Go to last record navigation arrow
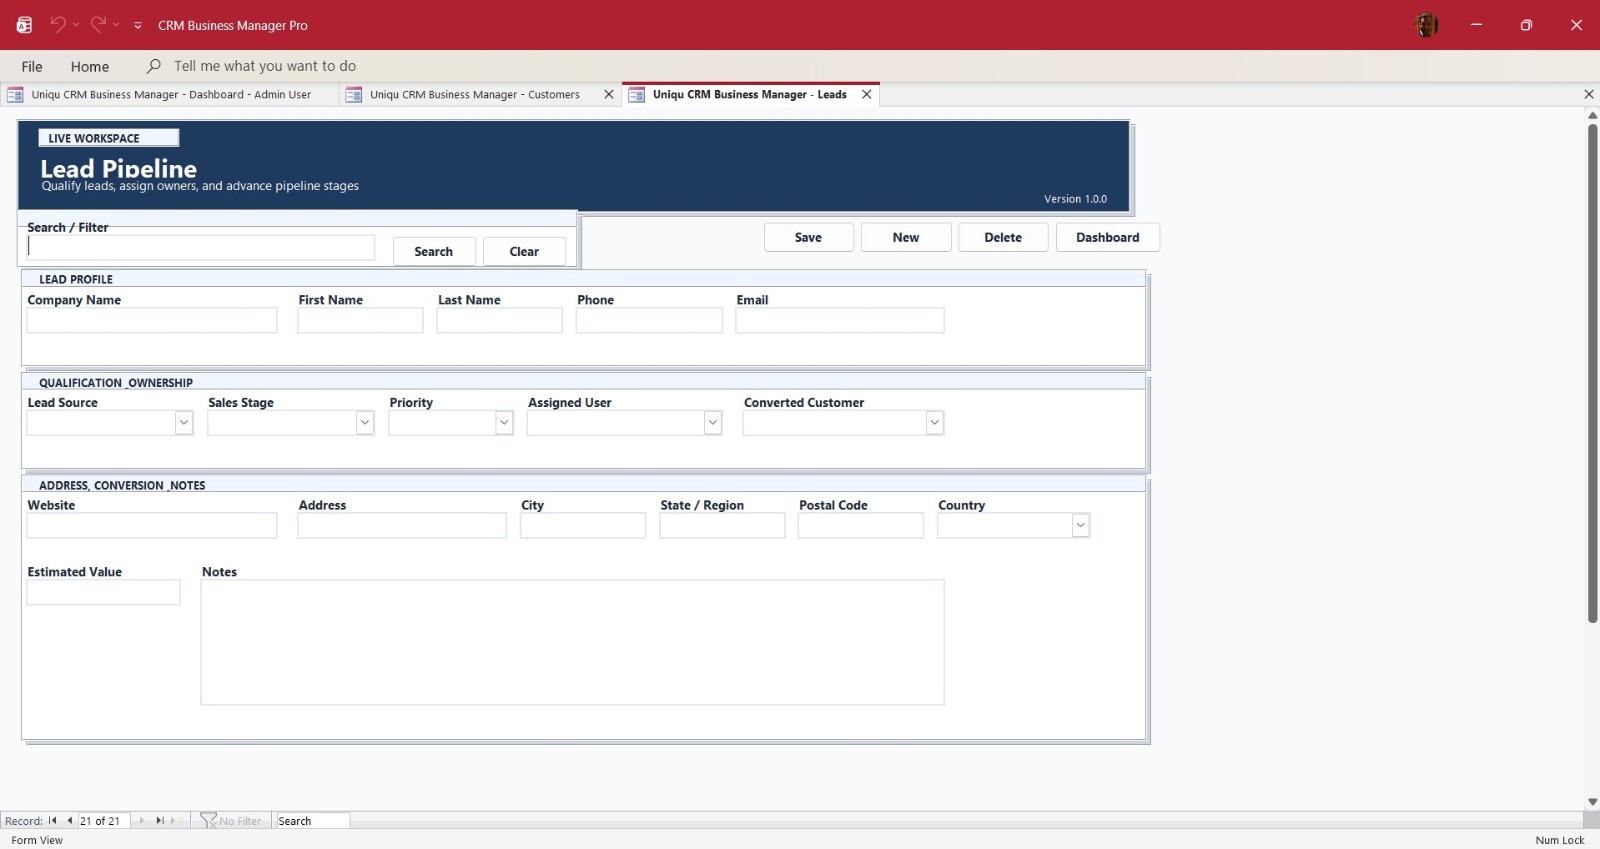 (x=159, y=821)
